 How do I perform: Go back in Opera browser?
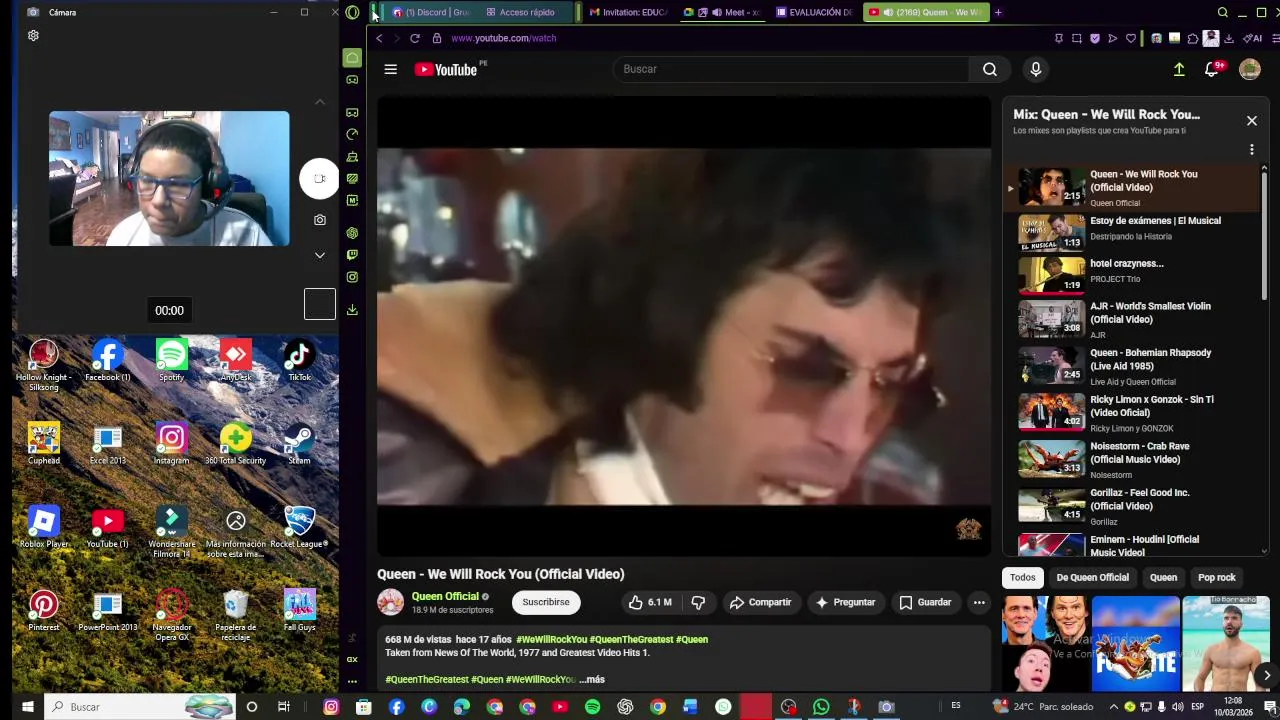(379, 38)
